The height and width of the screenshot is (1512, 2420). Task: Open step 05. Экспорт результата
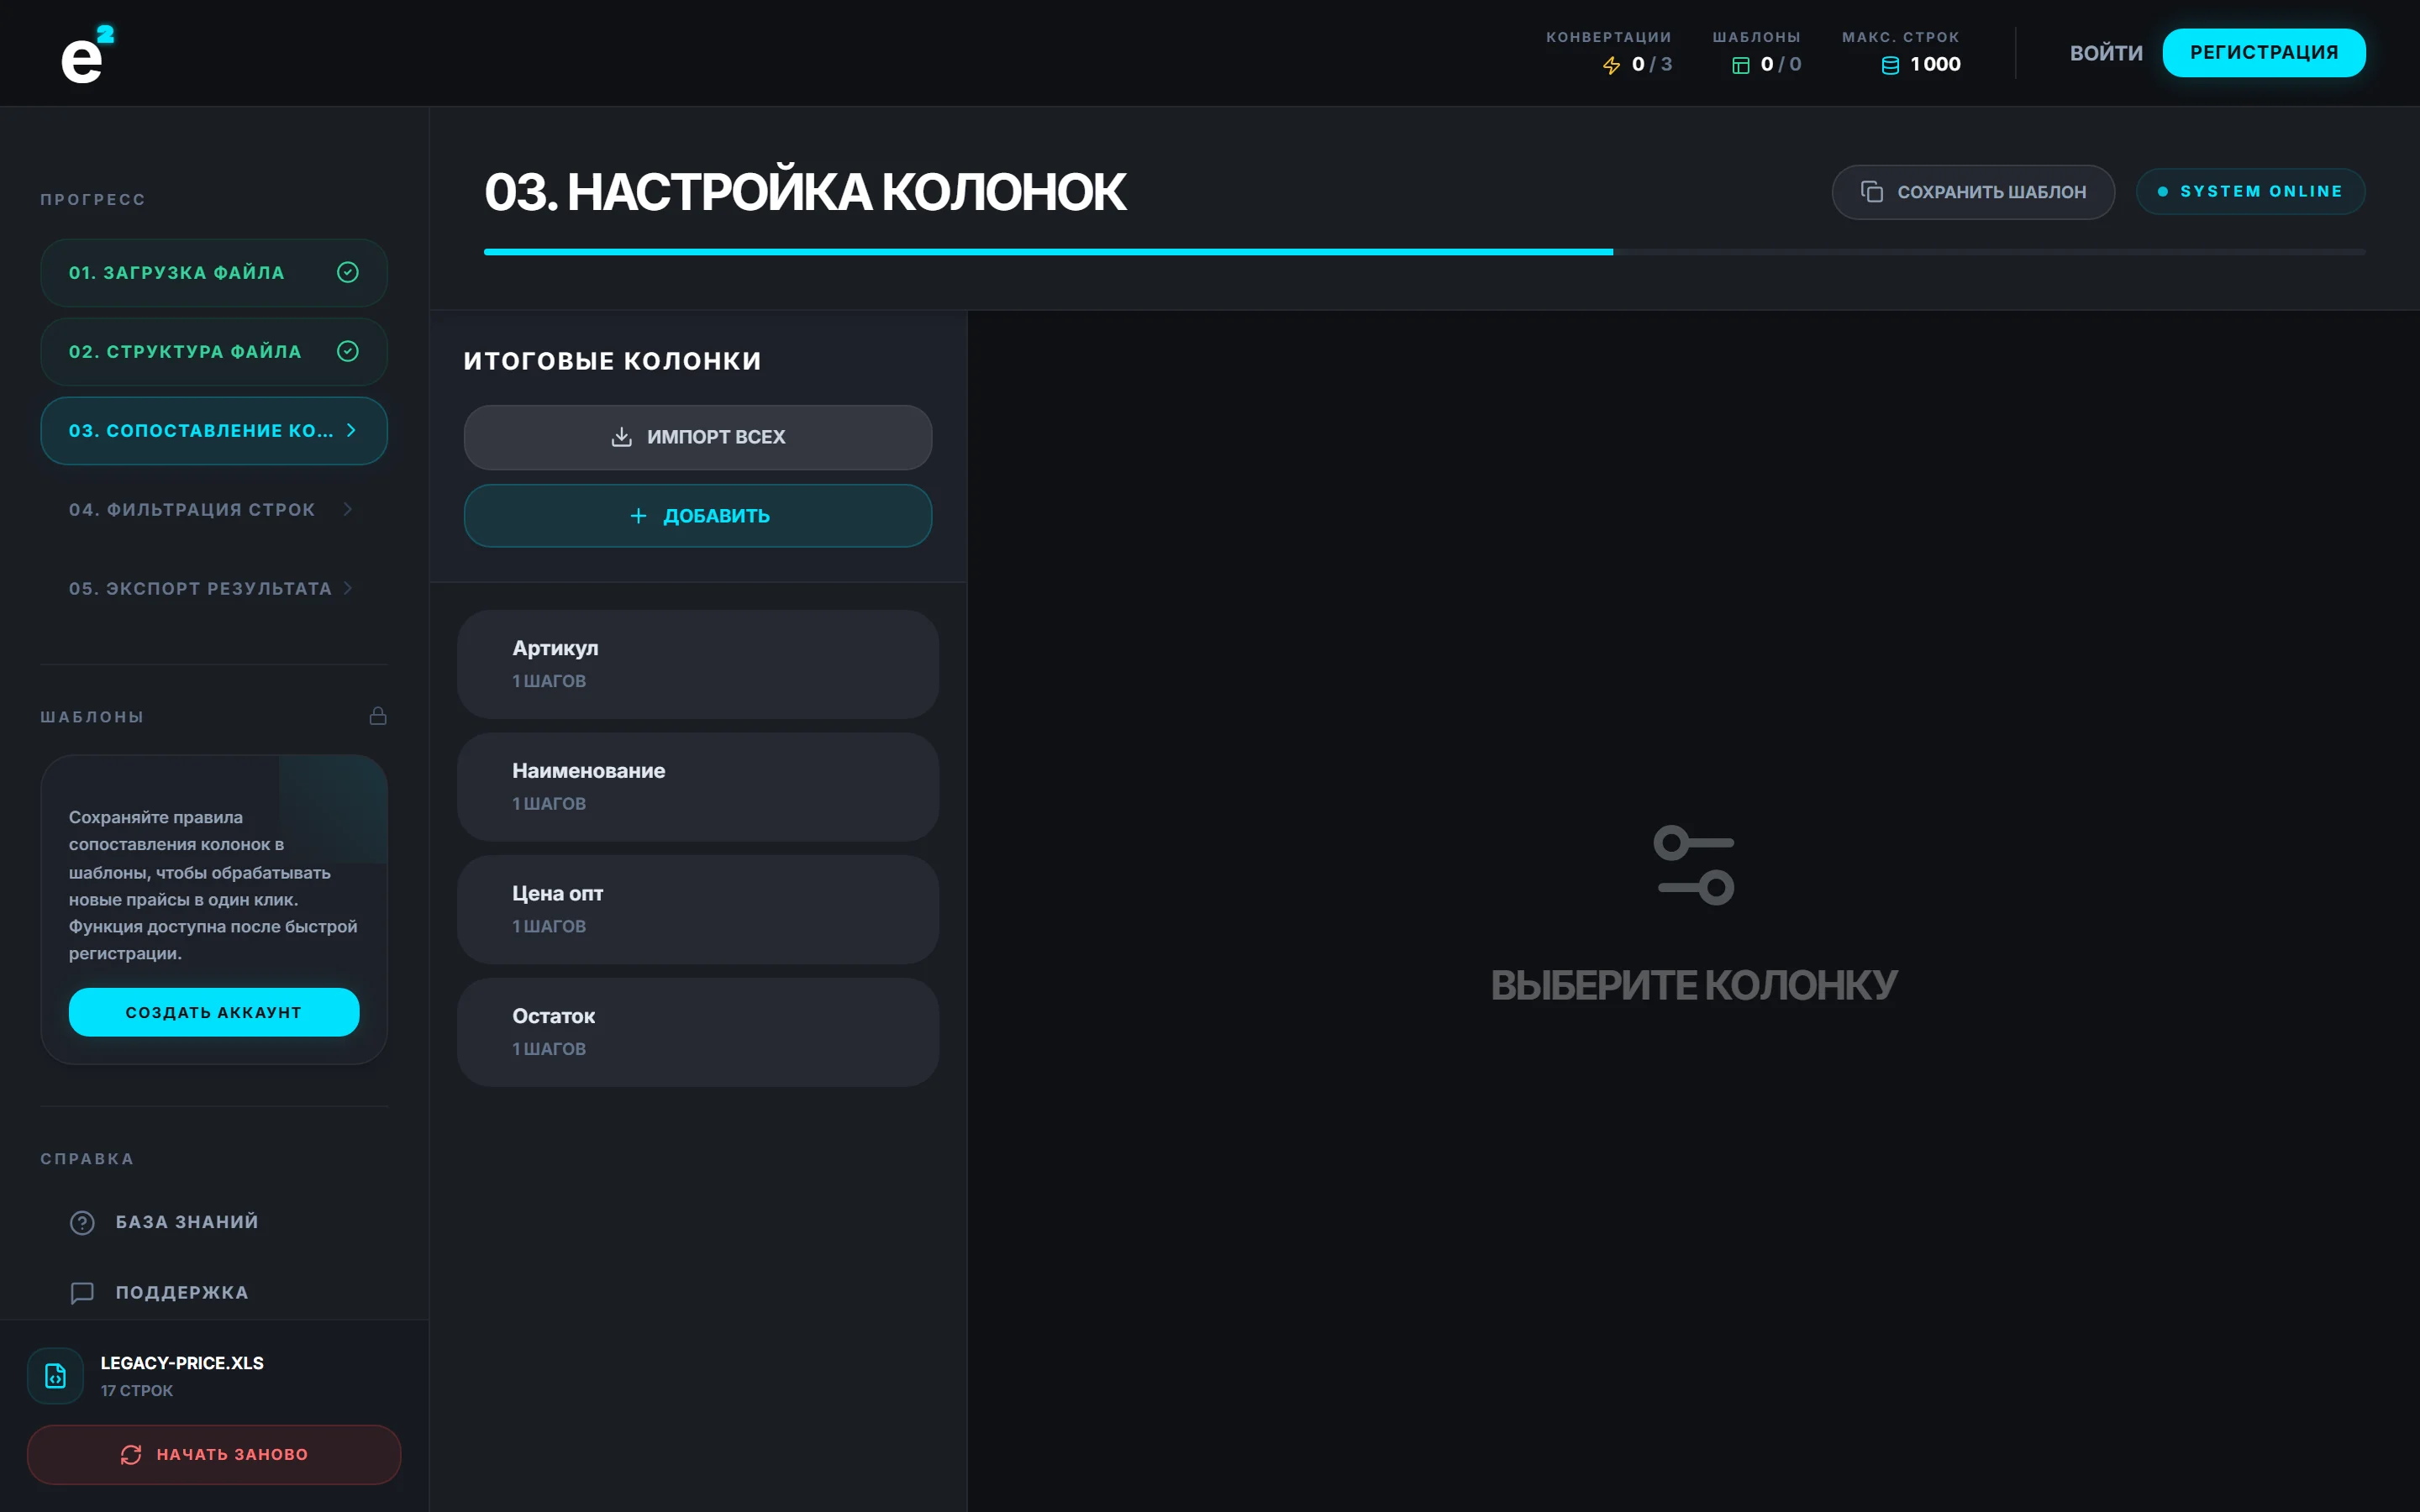[214, 588]
